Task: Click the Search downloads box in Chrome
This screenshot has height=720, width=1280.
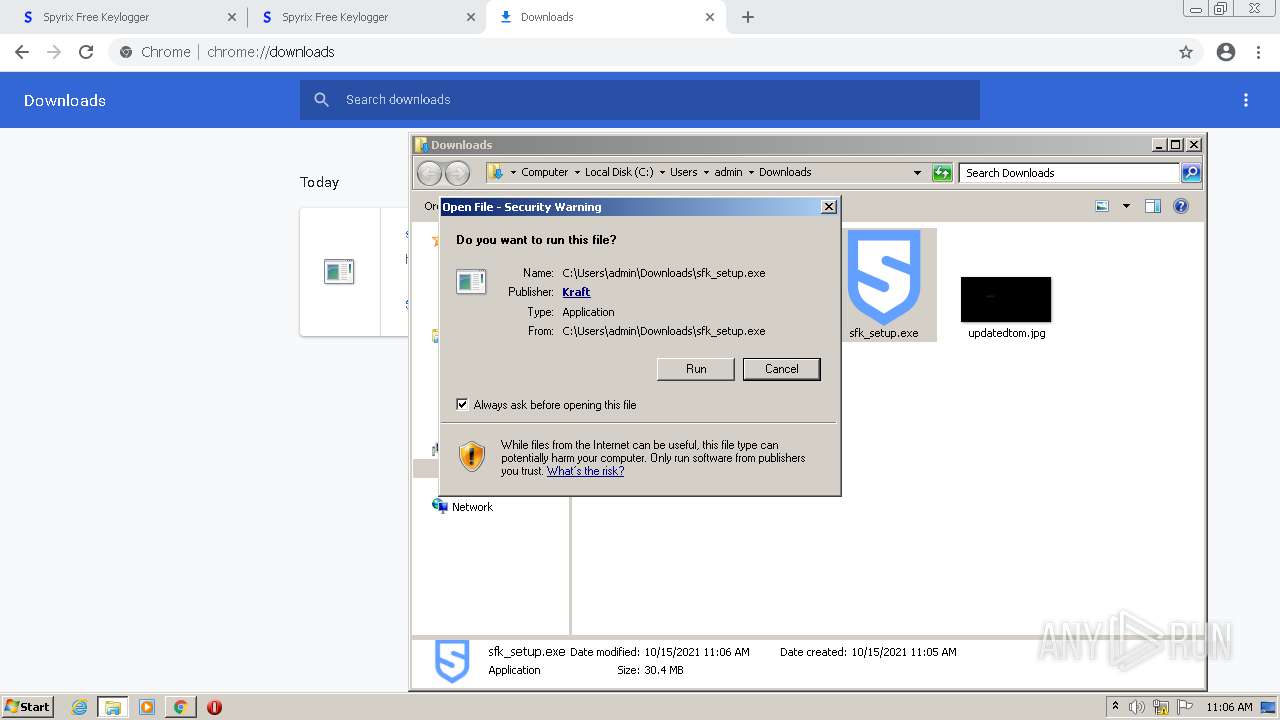Action: pyautogui.click(x=640, y=100)
